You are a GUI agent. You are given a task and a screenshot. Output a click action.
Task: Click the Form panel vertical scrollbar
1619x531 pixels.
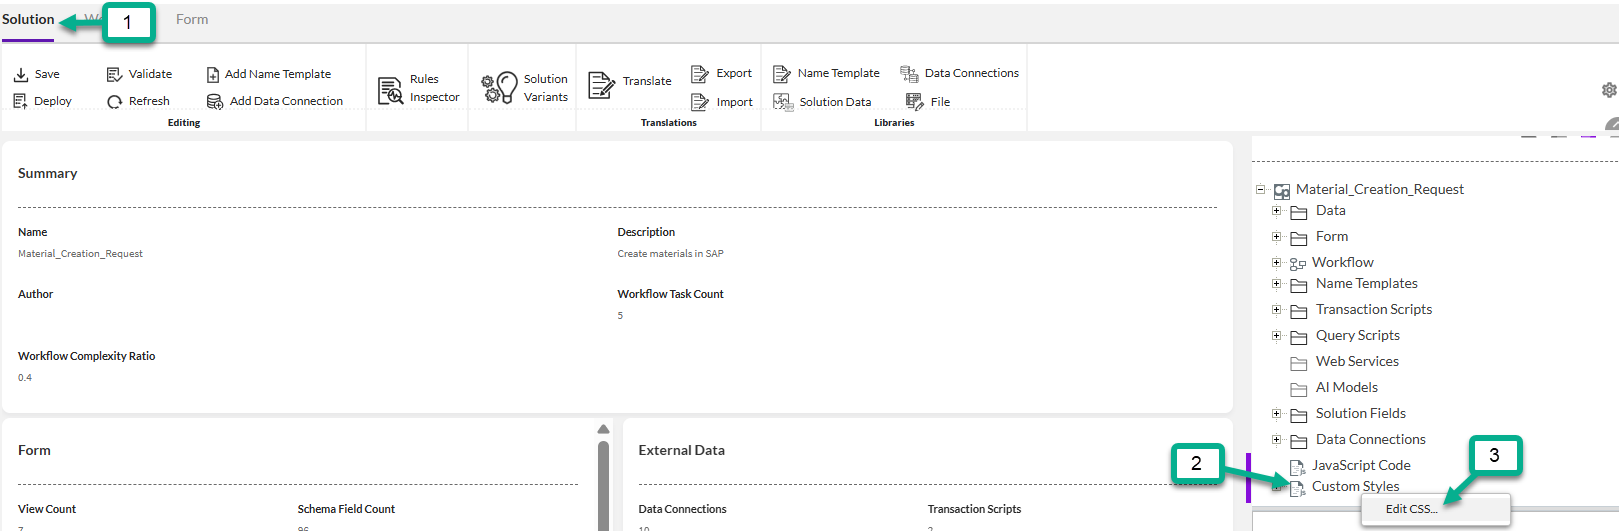point(603,480)
